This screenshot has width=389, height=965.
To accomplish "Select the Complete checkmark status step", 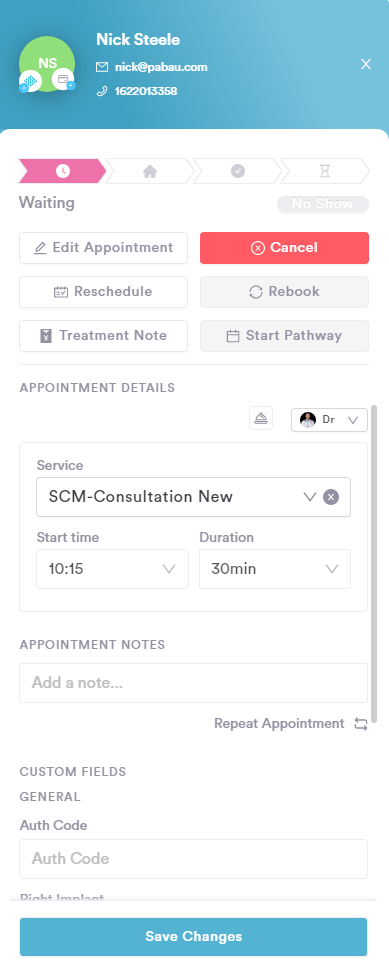I will (x=238, y=171).
